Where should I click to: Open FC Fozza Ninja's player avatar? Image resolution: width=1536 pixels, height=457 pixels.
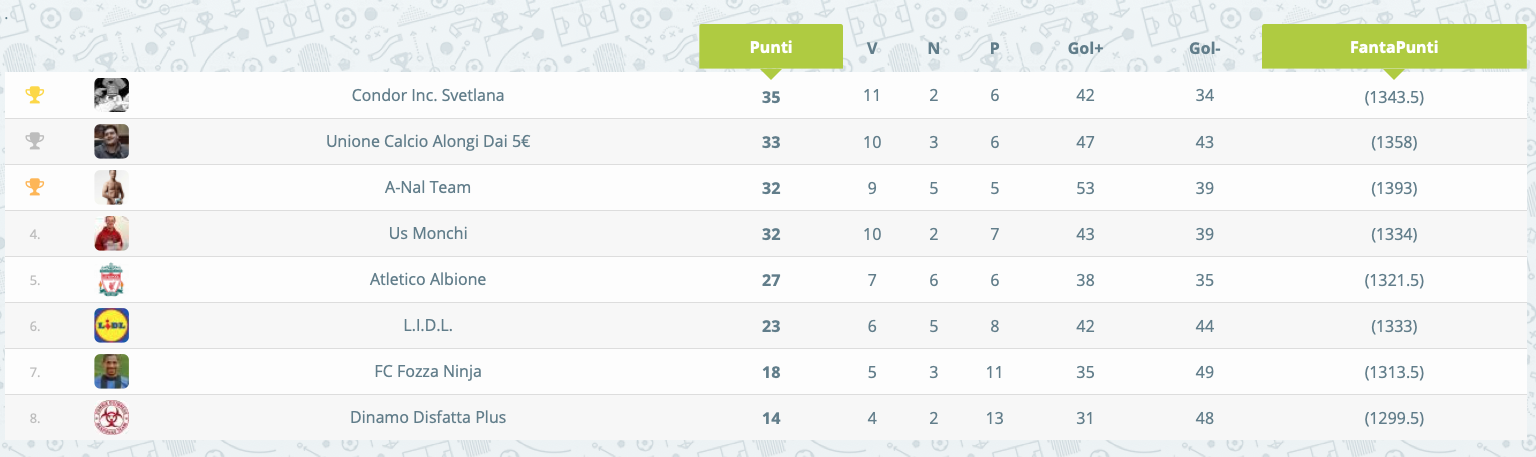[112, 371]
